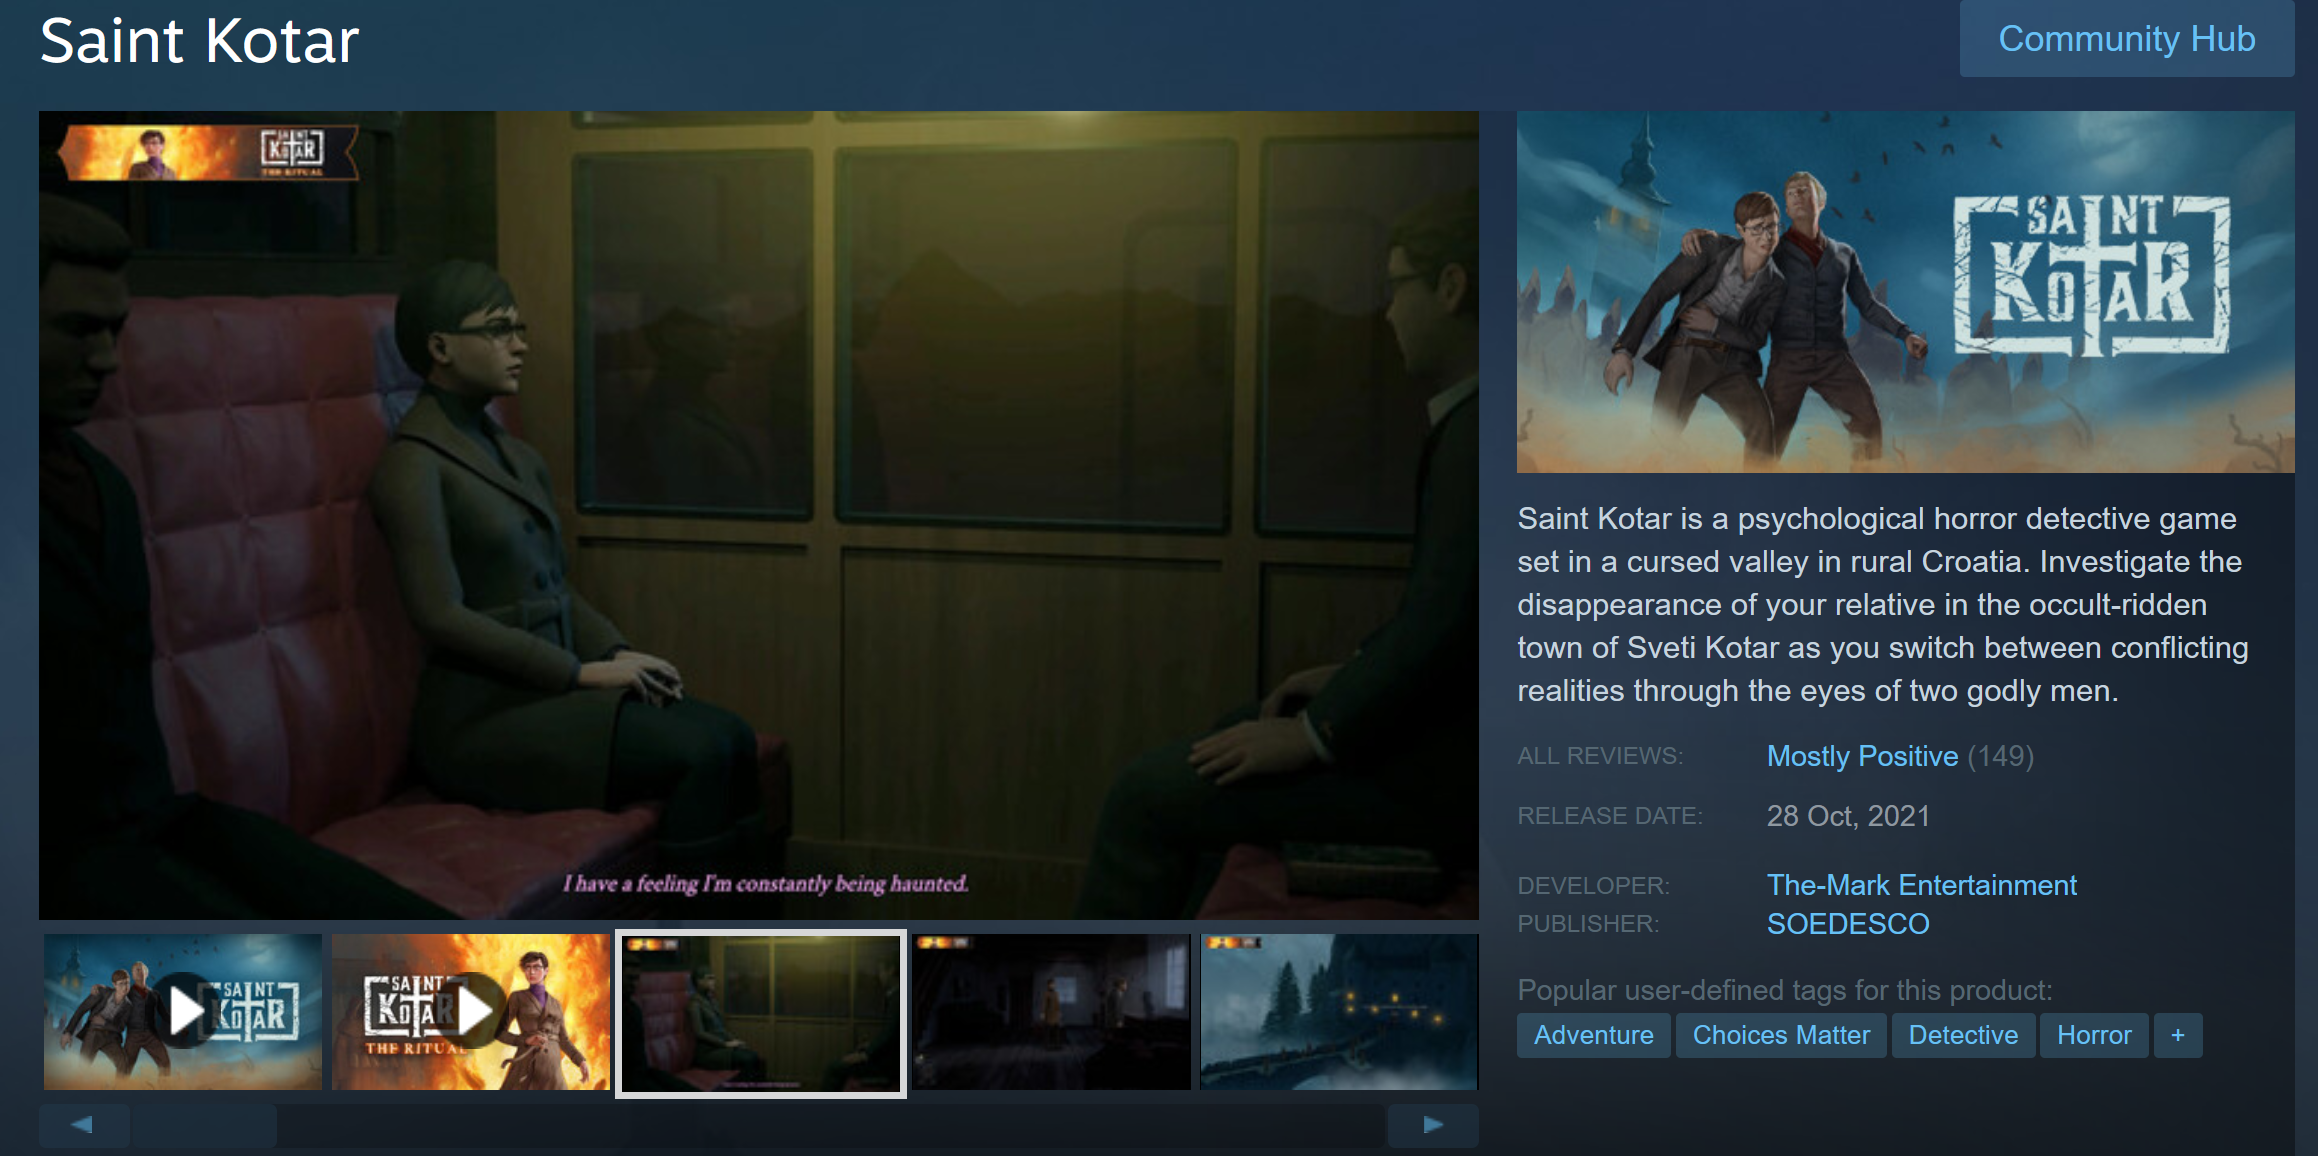This screenshot has height=1156, width=2318.
Task: Select the foggy village night screenshot thumbnail
Action: [x=1339, y=1012]
